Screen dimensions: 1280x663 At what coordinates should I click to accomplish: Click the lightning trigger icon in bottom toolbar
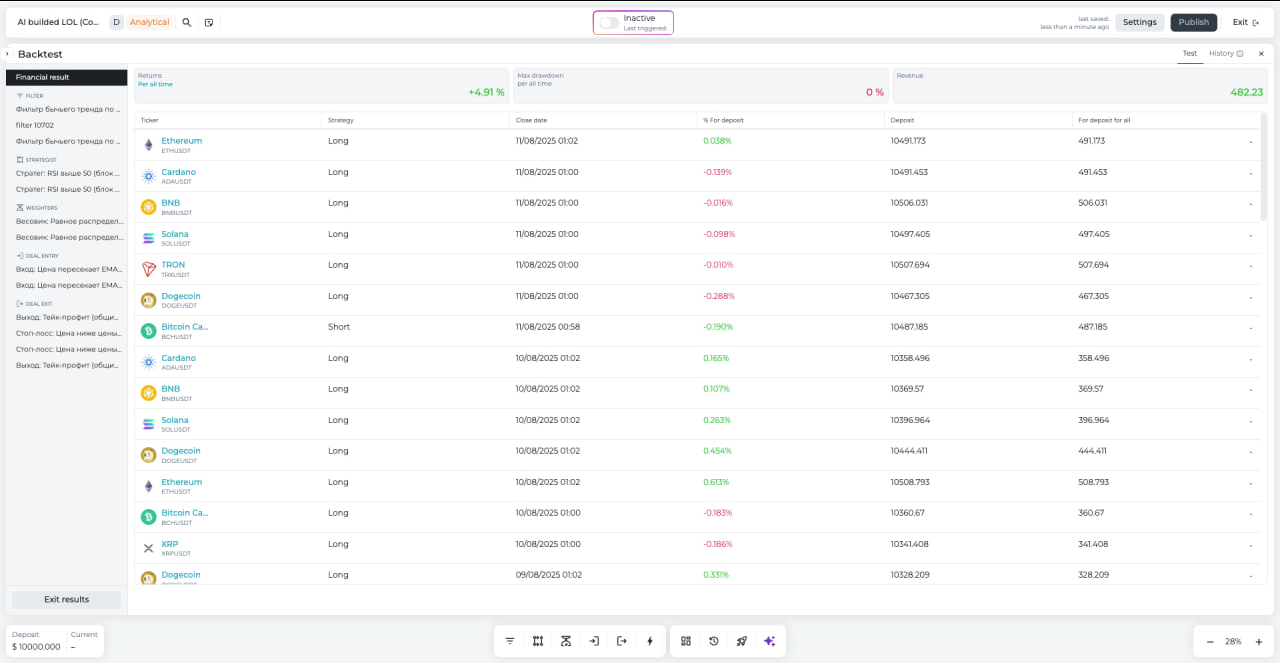[x=650, y=641]
